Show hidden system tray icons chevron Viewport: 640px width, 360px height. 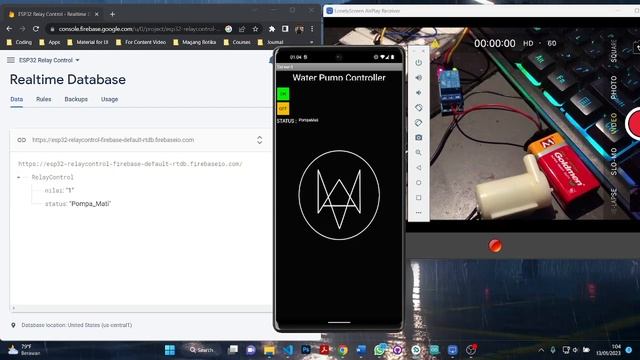(541, 350)
